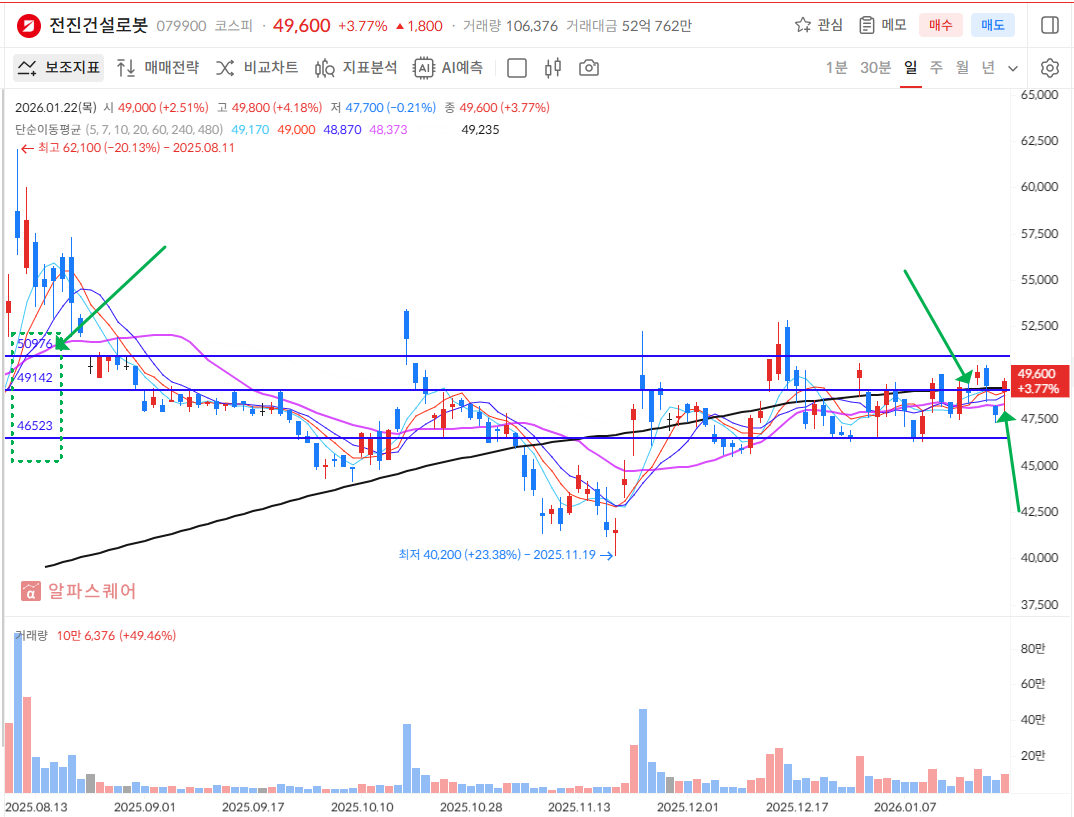1074x817 pixels.
Task: Toggle the square checkbox in the toolbar
Action: (x=517, y=68)
